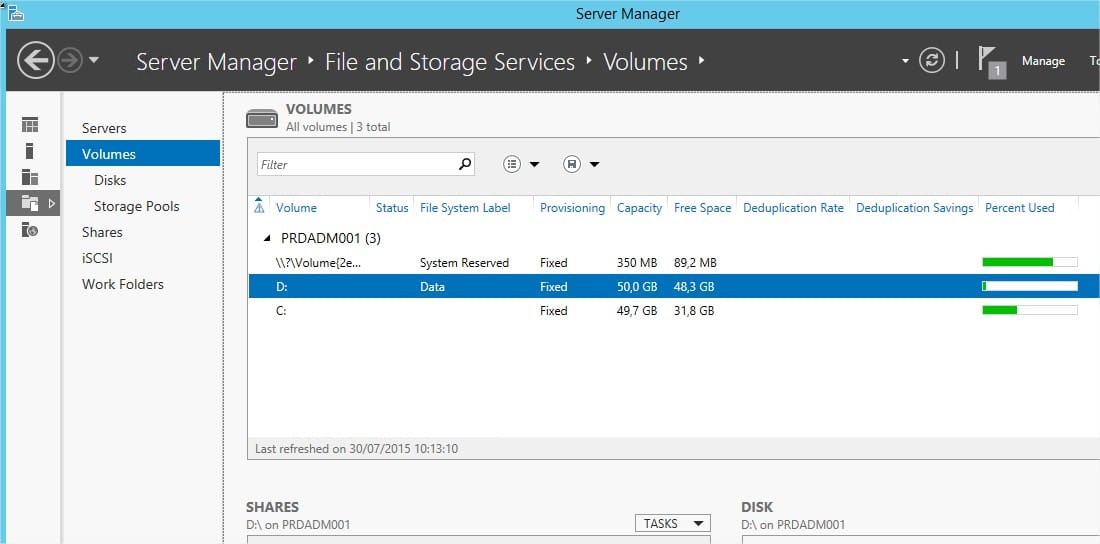Sort by Deduplication Rate column header

(793, 208)
